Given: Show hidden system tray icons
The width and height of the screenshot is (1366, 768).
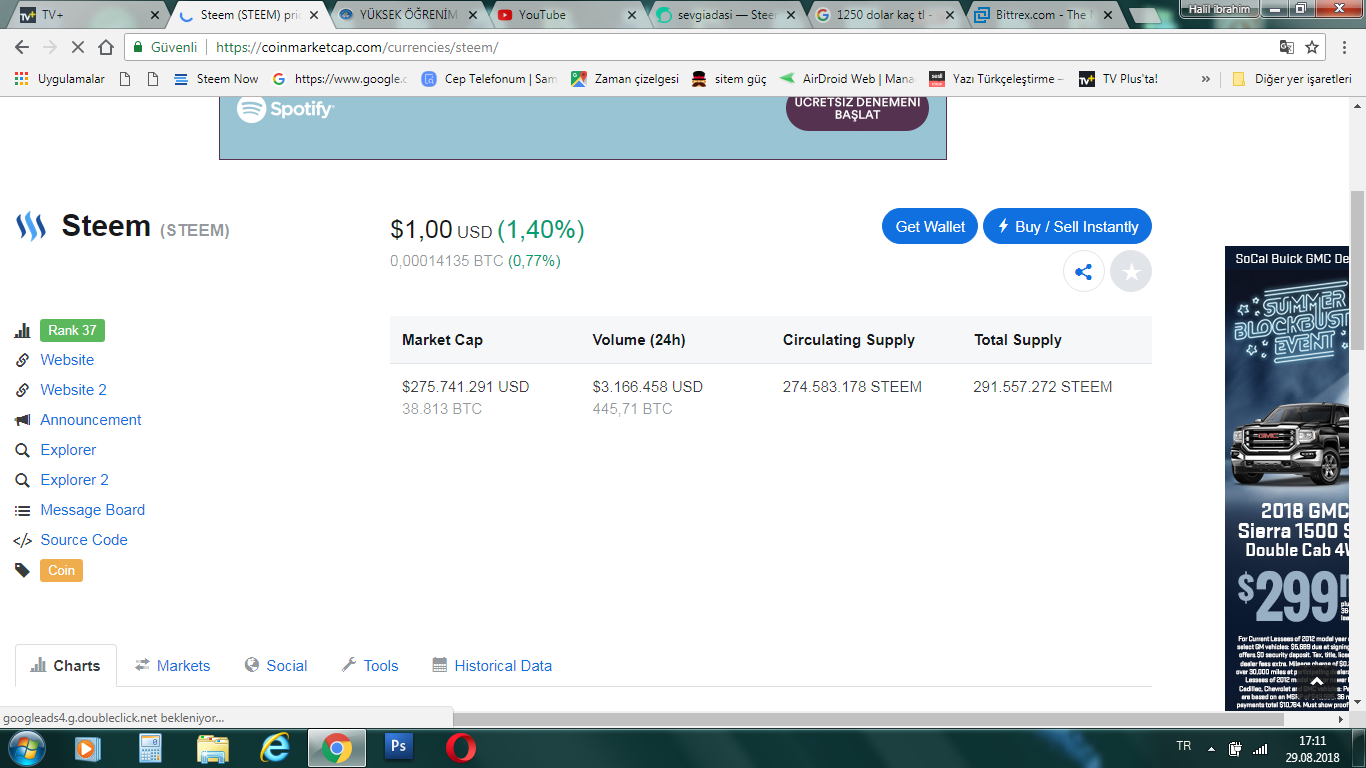Looking at the screenshot, I should pos(1212,748).
